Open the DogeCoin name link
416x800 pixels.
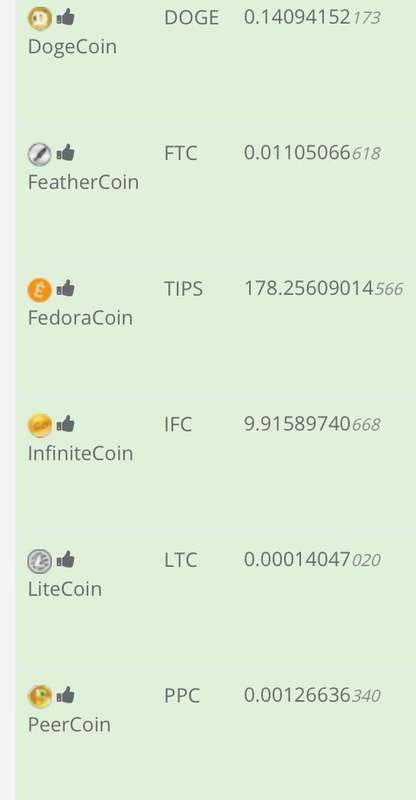[x=72, y=47]
